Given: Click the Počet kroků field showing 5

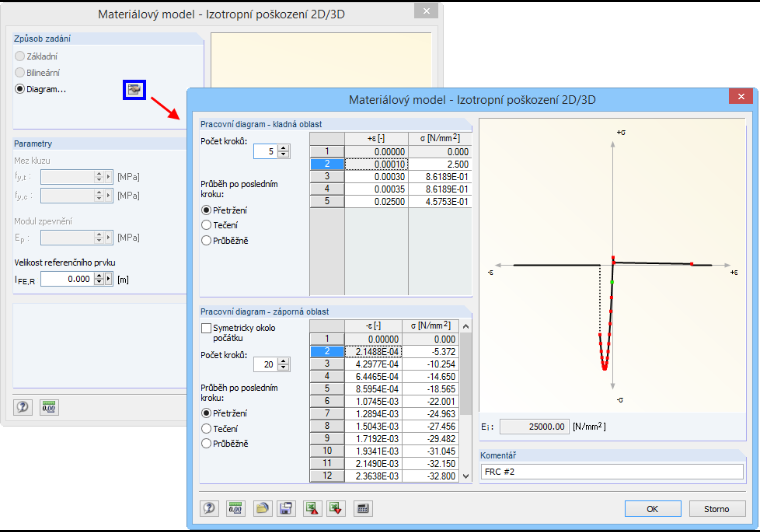Looking at the screenshot, I should pyautogui.click(x=266, y=152).
